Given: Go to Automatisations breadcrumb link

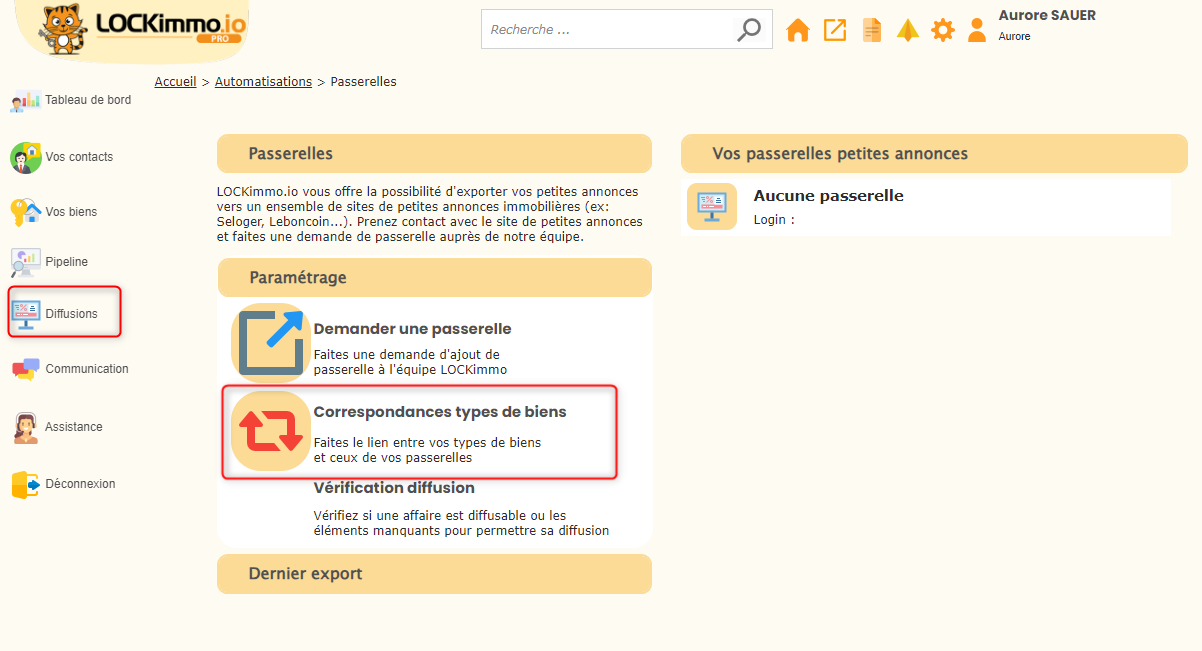Looking at the screenshot, I should pyautogui.click(x=263, y=81).
